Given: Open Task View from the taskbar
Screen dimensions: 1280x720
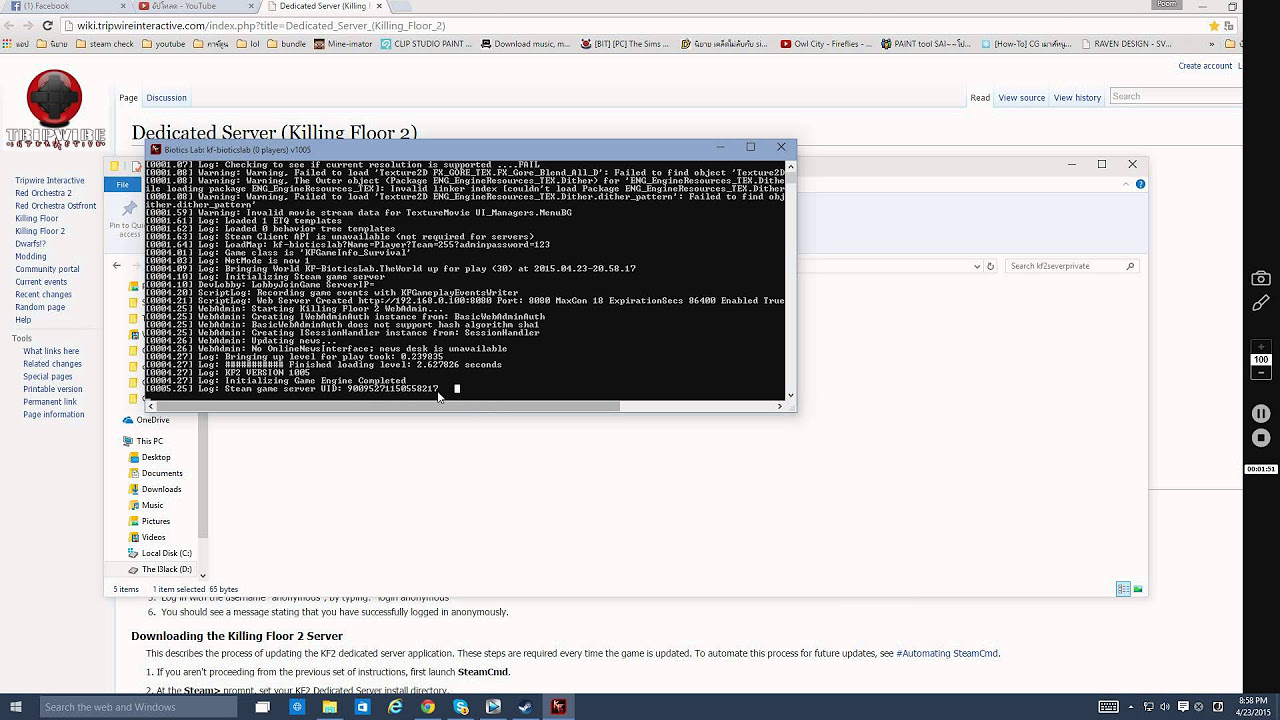Looking at the screenshot, I should tap(263, 707).
